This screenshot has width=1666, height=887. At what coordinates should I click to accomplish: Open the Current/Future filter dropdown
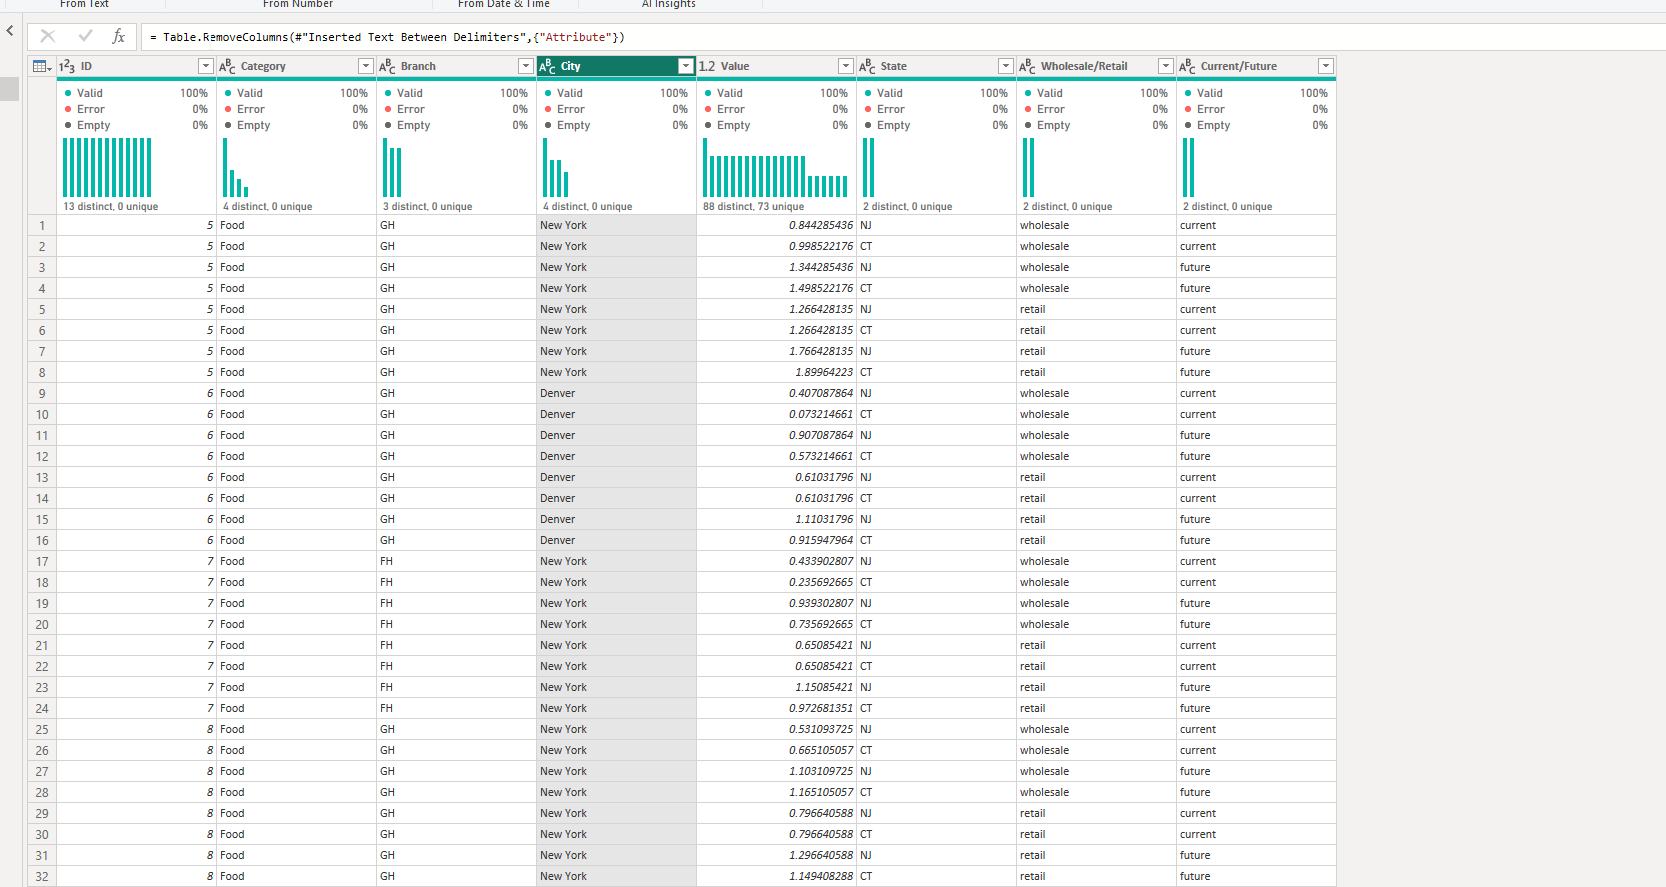1326,66
